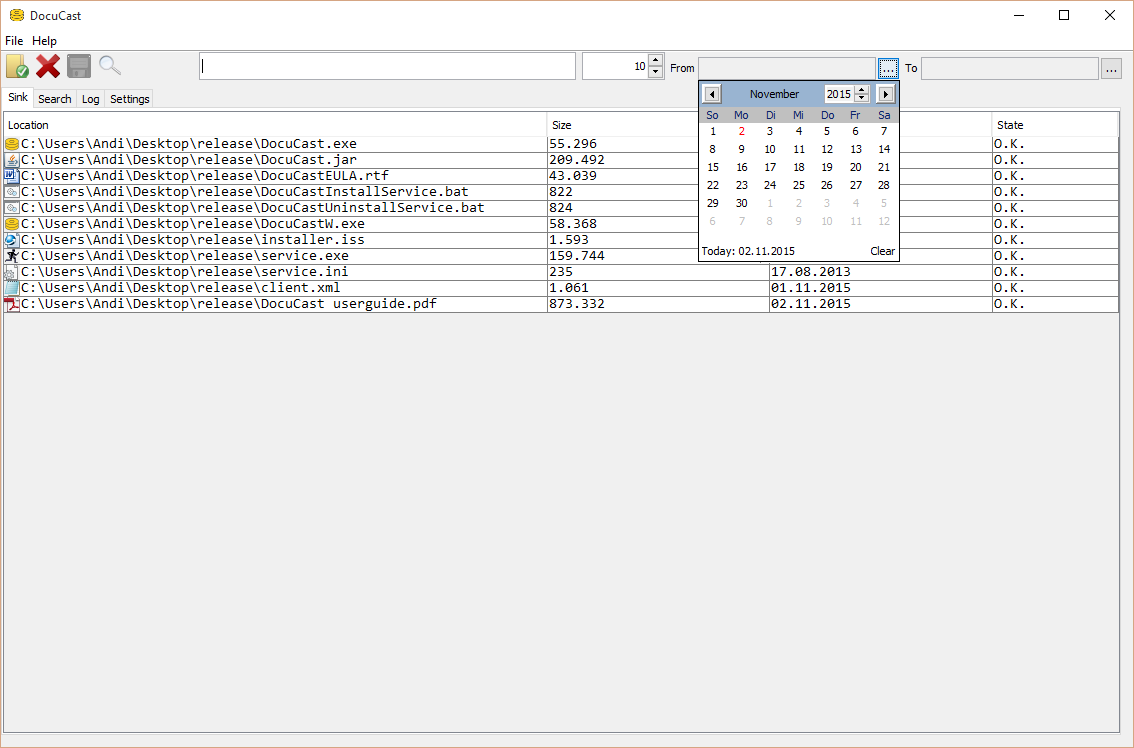Click the batch file icon of DocuCastUninstallService.bat
Viewport: 1134px width, 748px height.
tap(12, 208)
